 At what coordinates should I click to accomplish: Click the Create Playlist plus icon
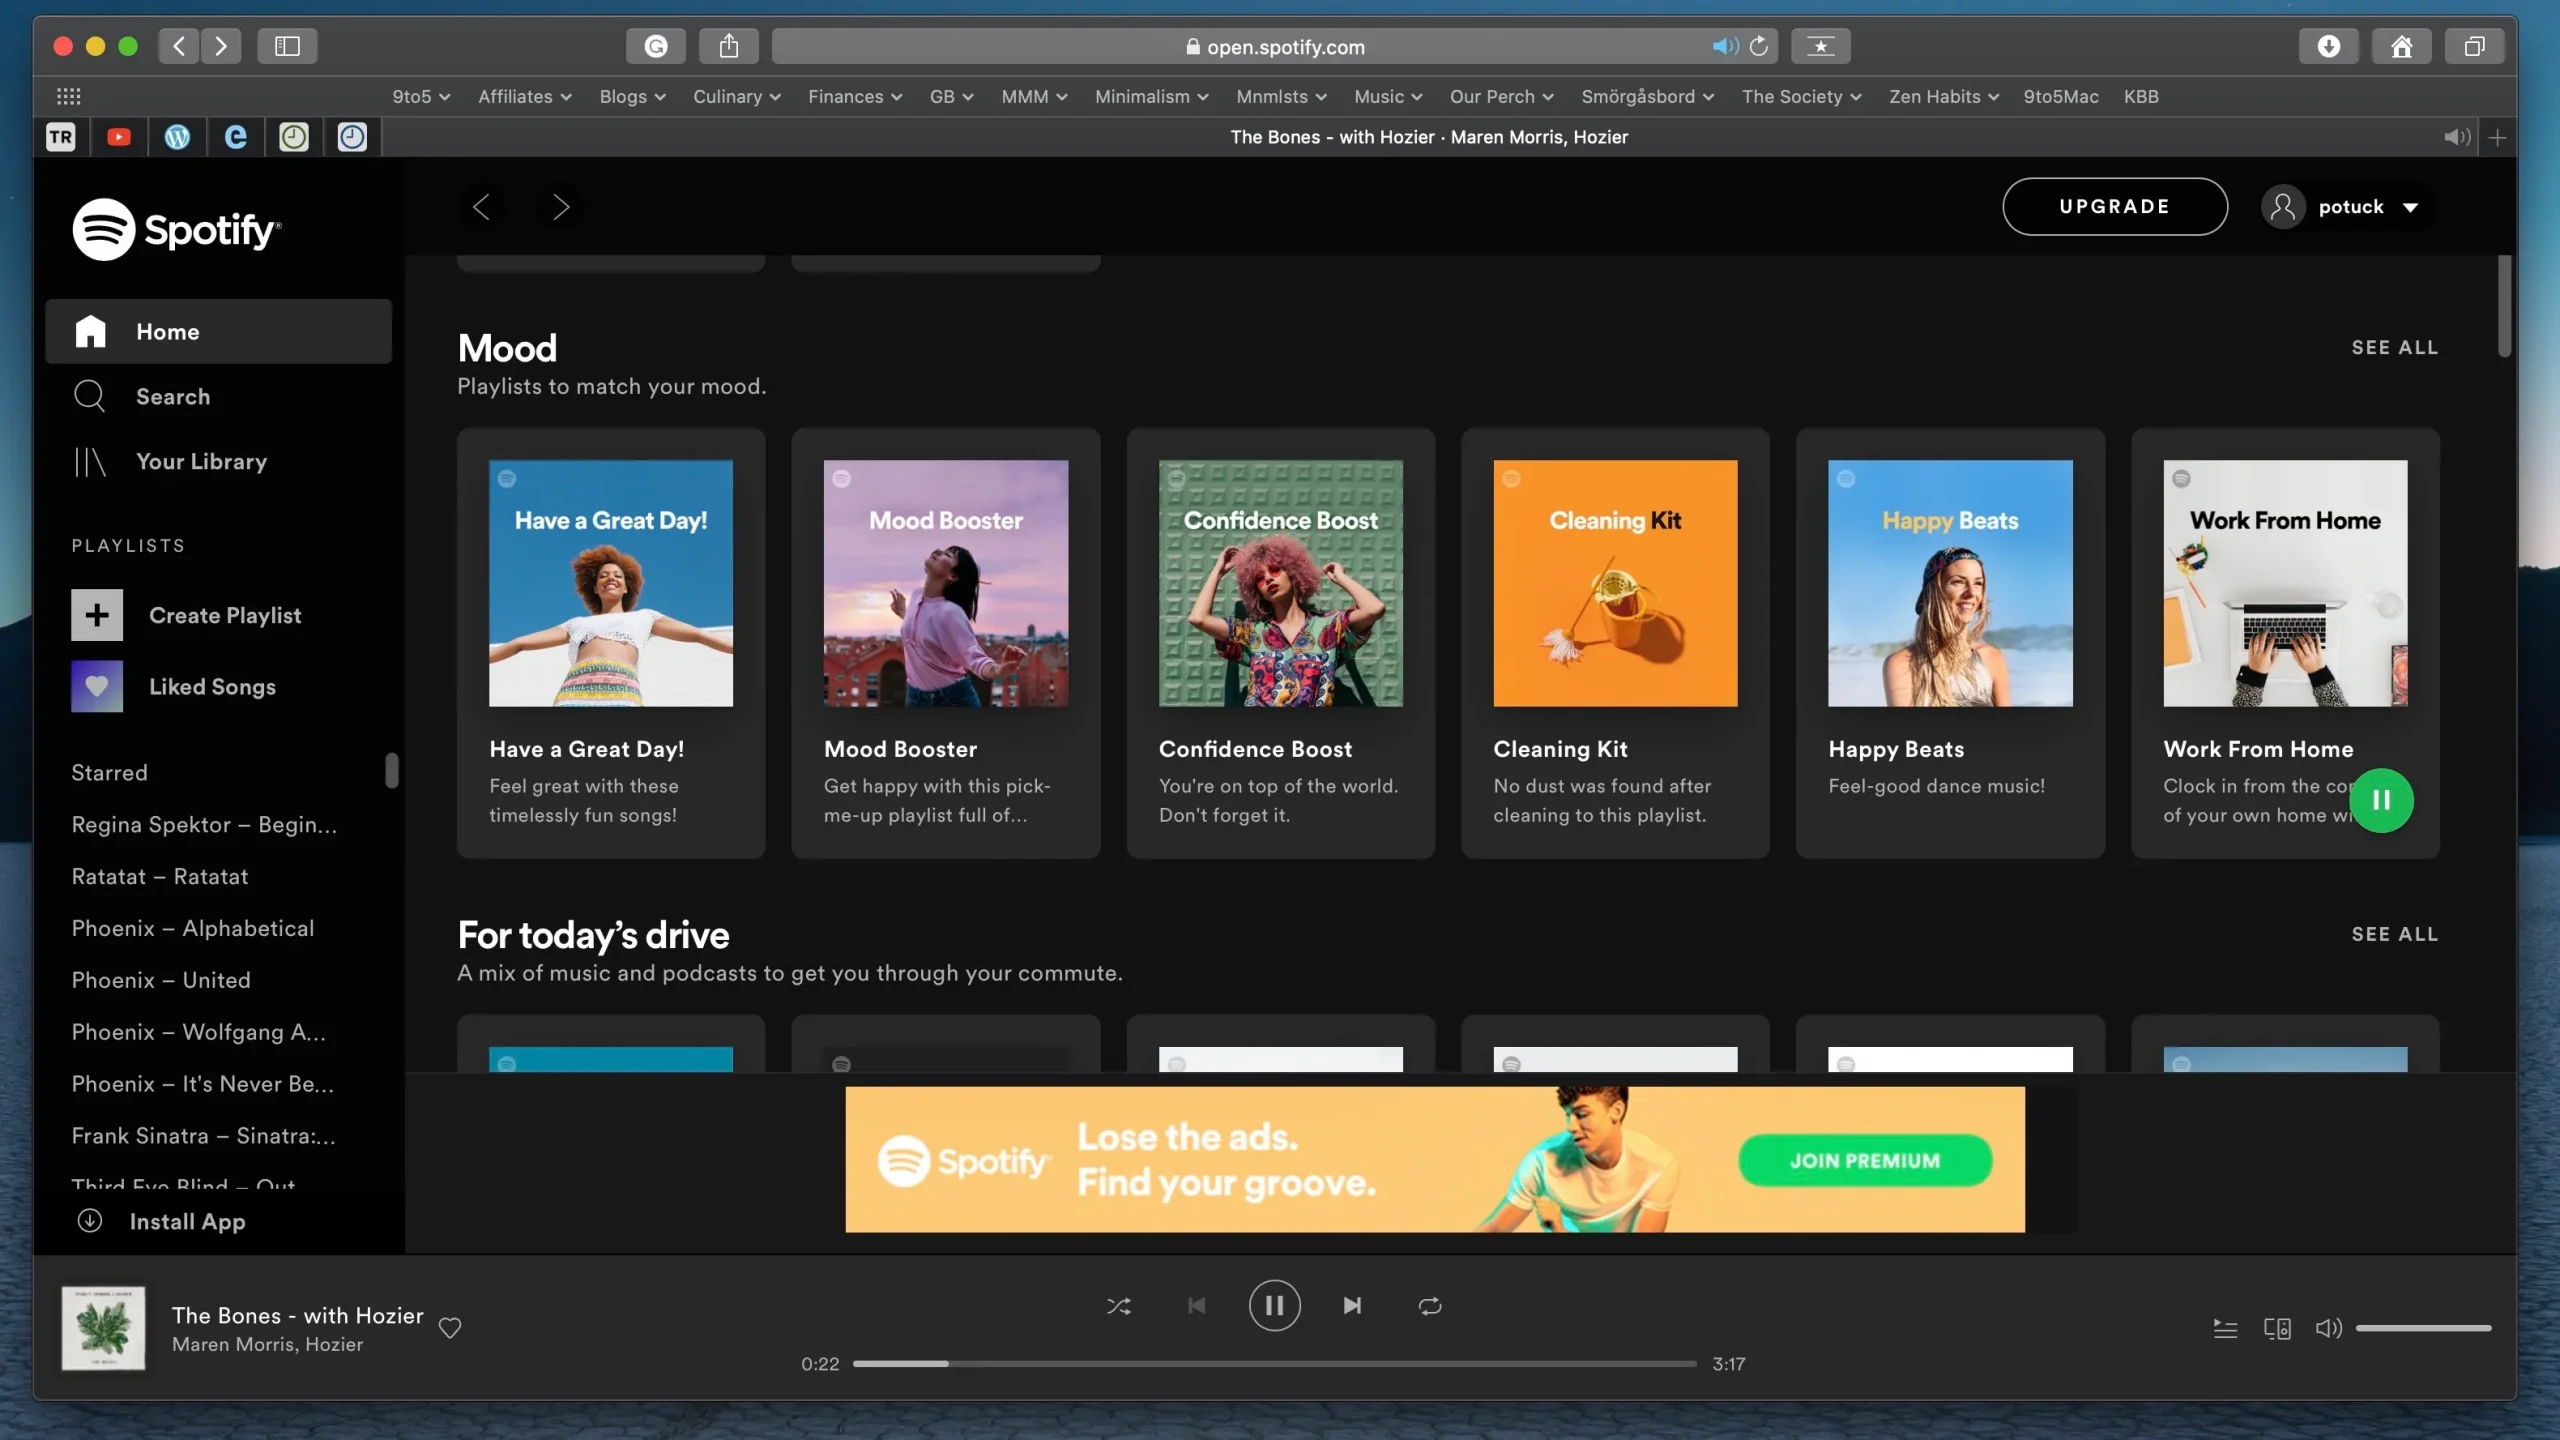pyautogui.click(x=97, y=615)
